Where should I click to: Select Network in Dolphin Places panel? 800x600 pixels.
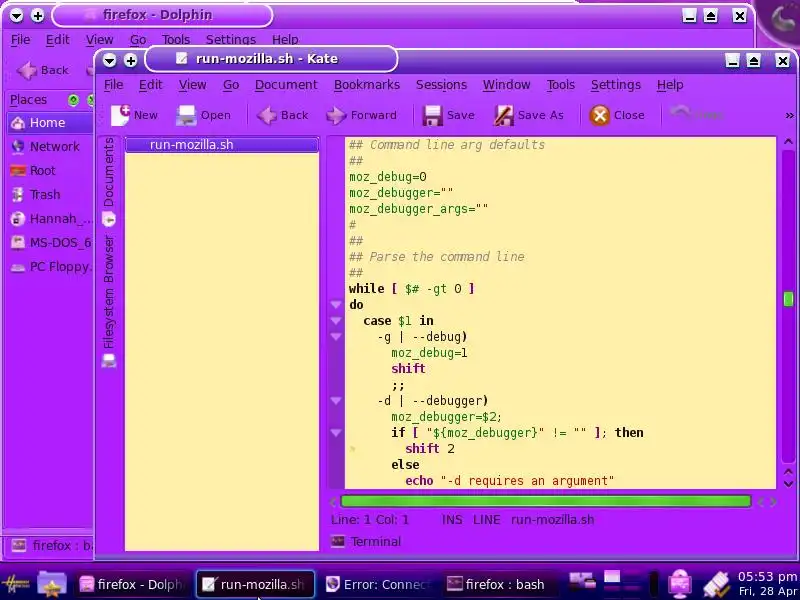click(49, 146)
